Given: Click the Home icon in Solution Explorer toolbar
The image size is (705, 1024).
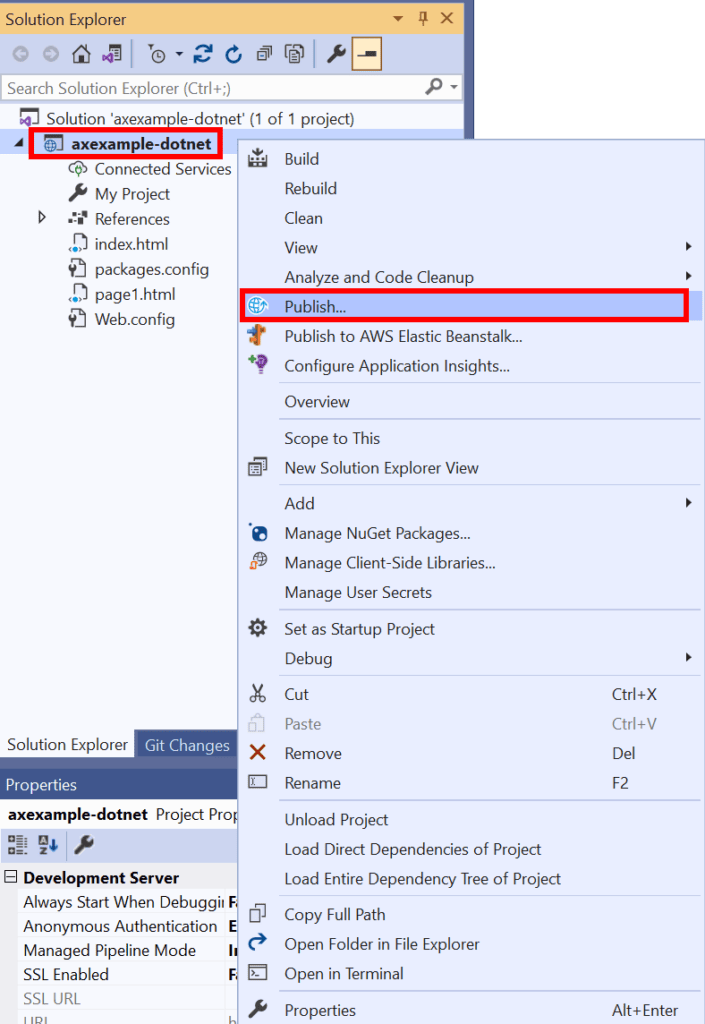Looking at the screenshot, I should [x=81, y=54].
